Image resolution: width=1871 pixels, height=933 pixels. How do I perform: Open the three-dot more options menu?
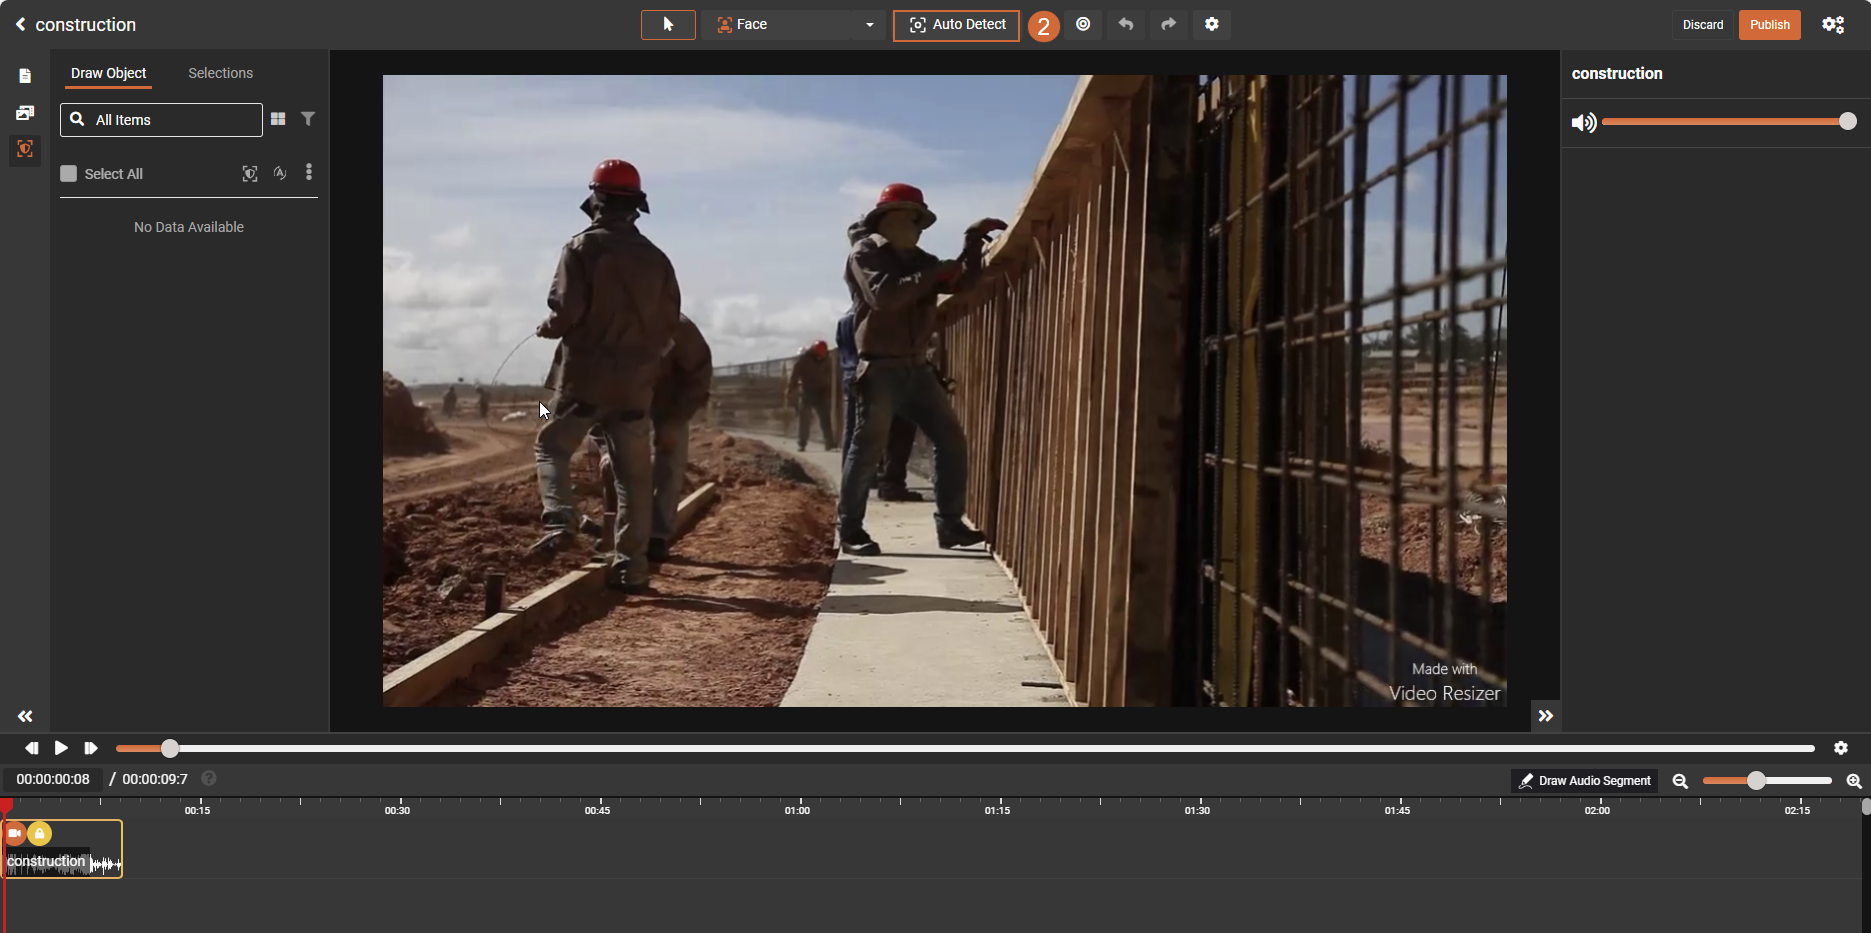pos(308,173)
